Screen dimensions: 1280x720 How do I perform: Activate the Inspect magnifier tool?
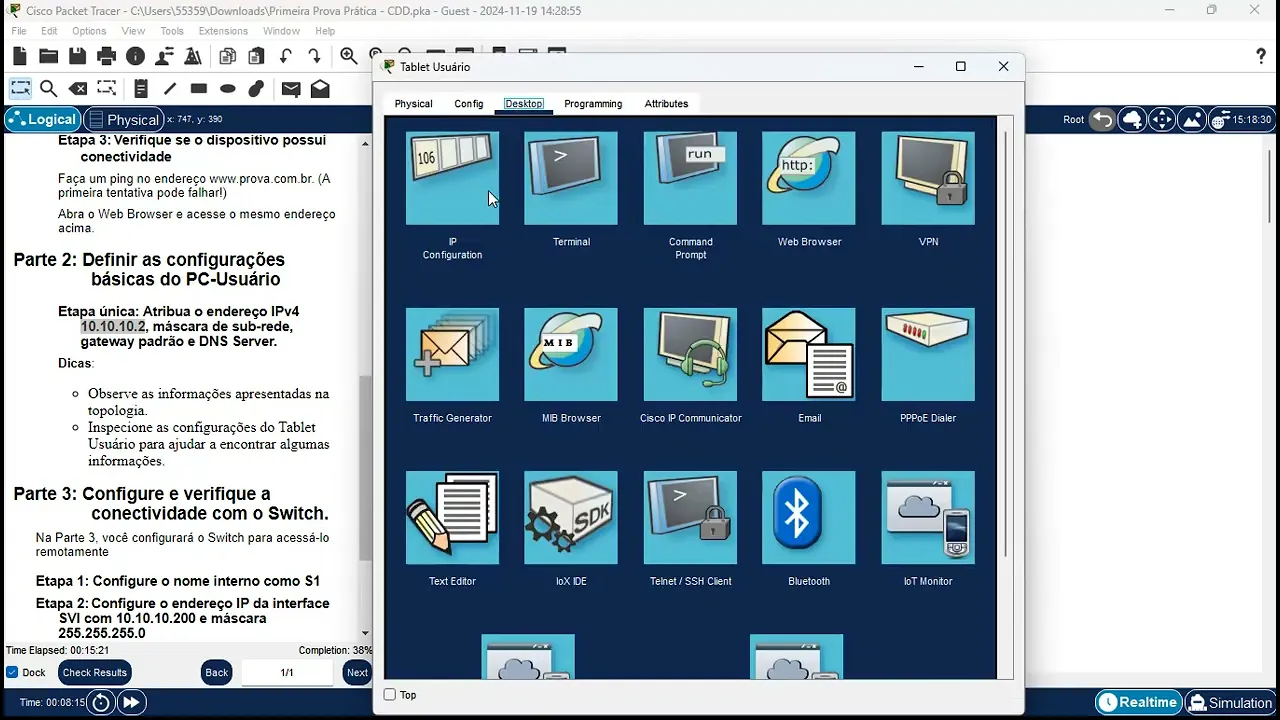click(x=48, y=89)
